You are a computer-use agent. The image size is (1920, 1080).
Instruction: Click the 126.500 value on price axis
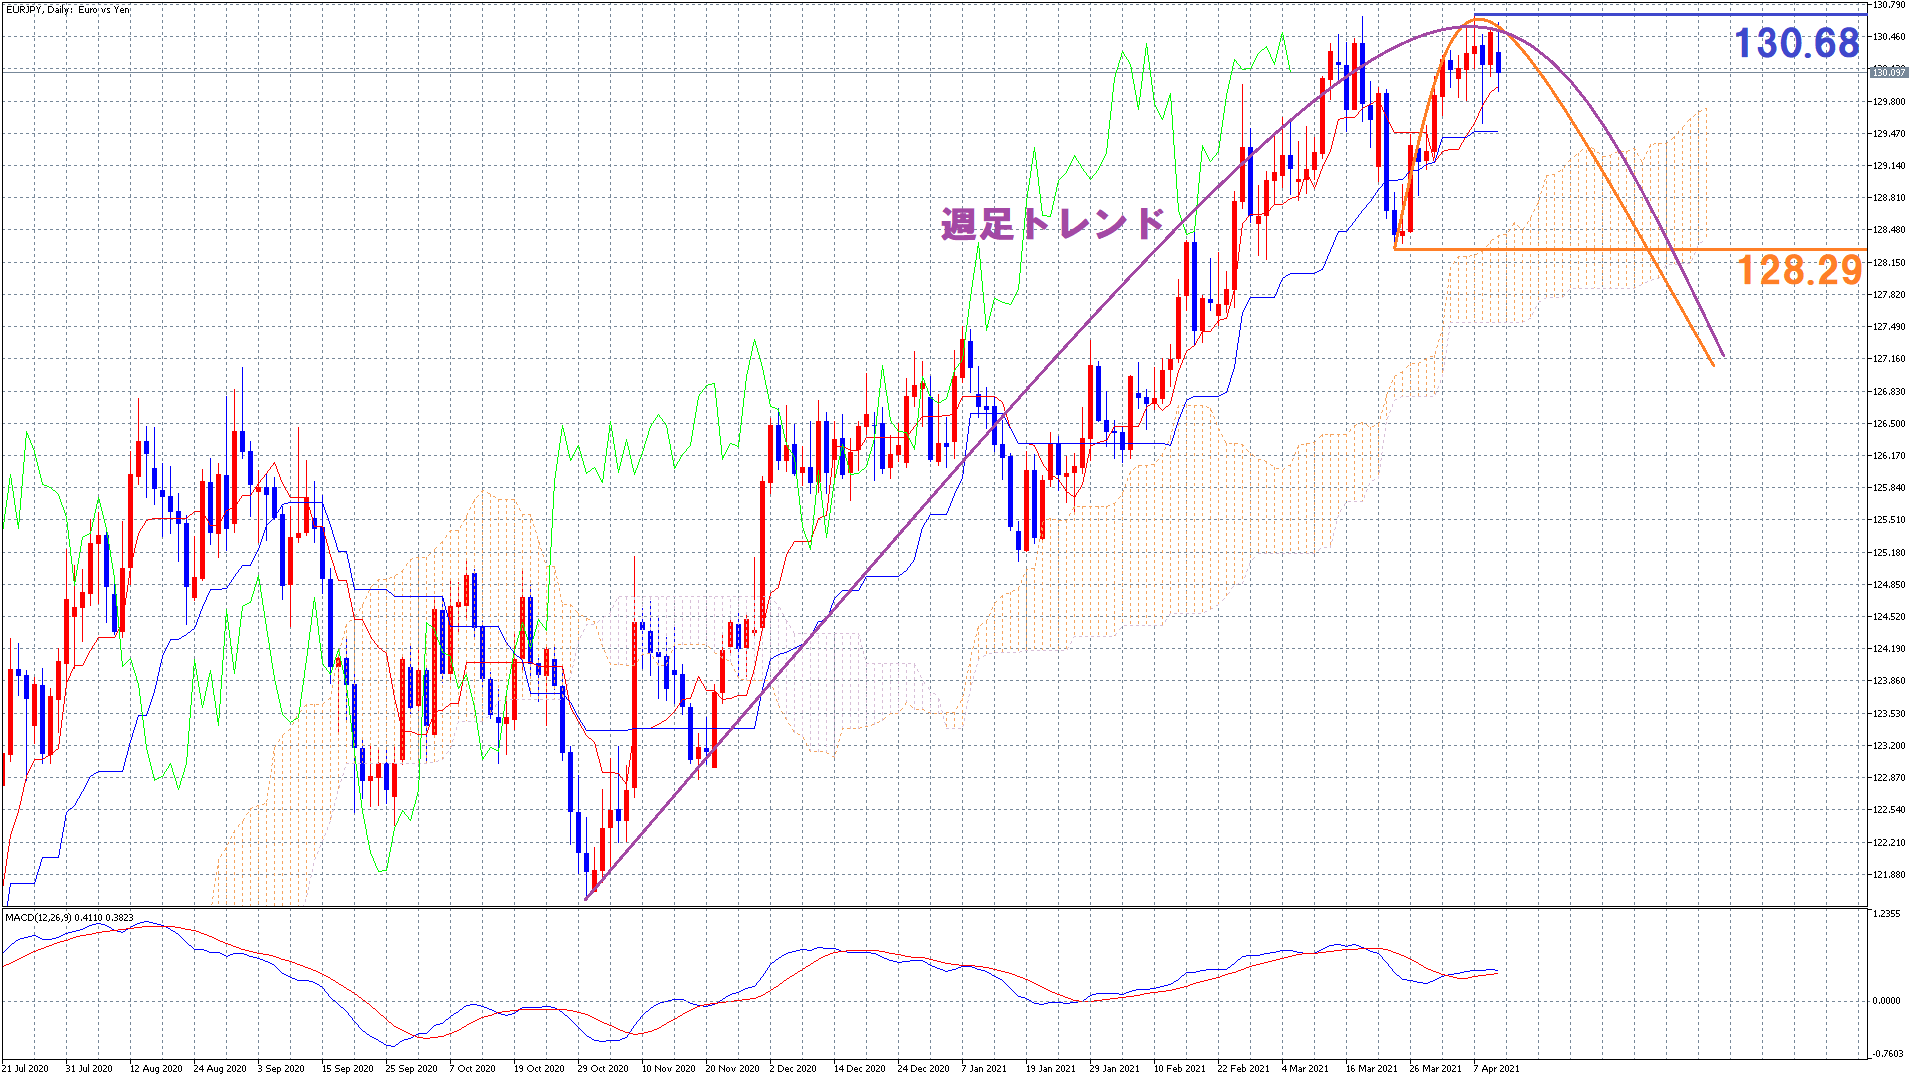1889,424
